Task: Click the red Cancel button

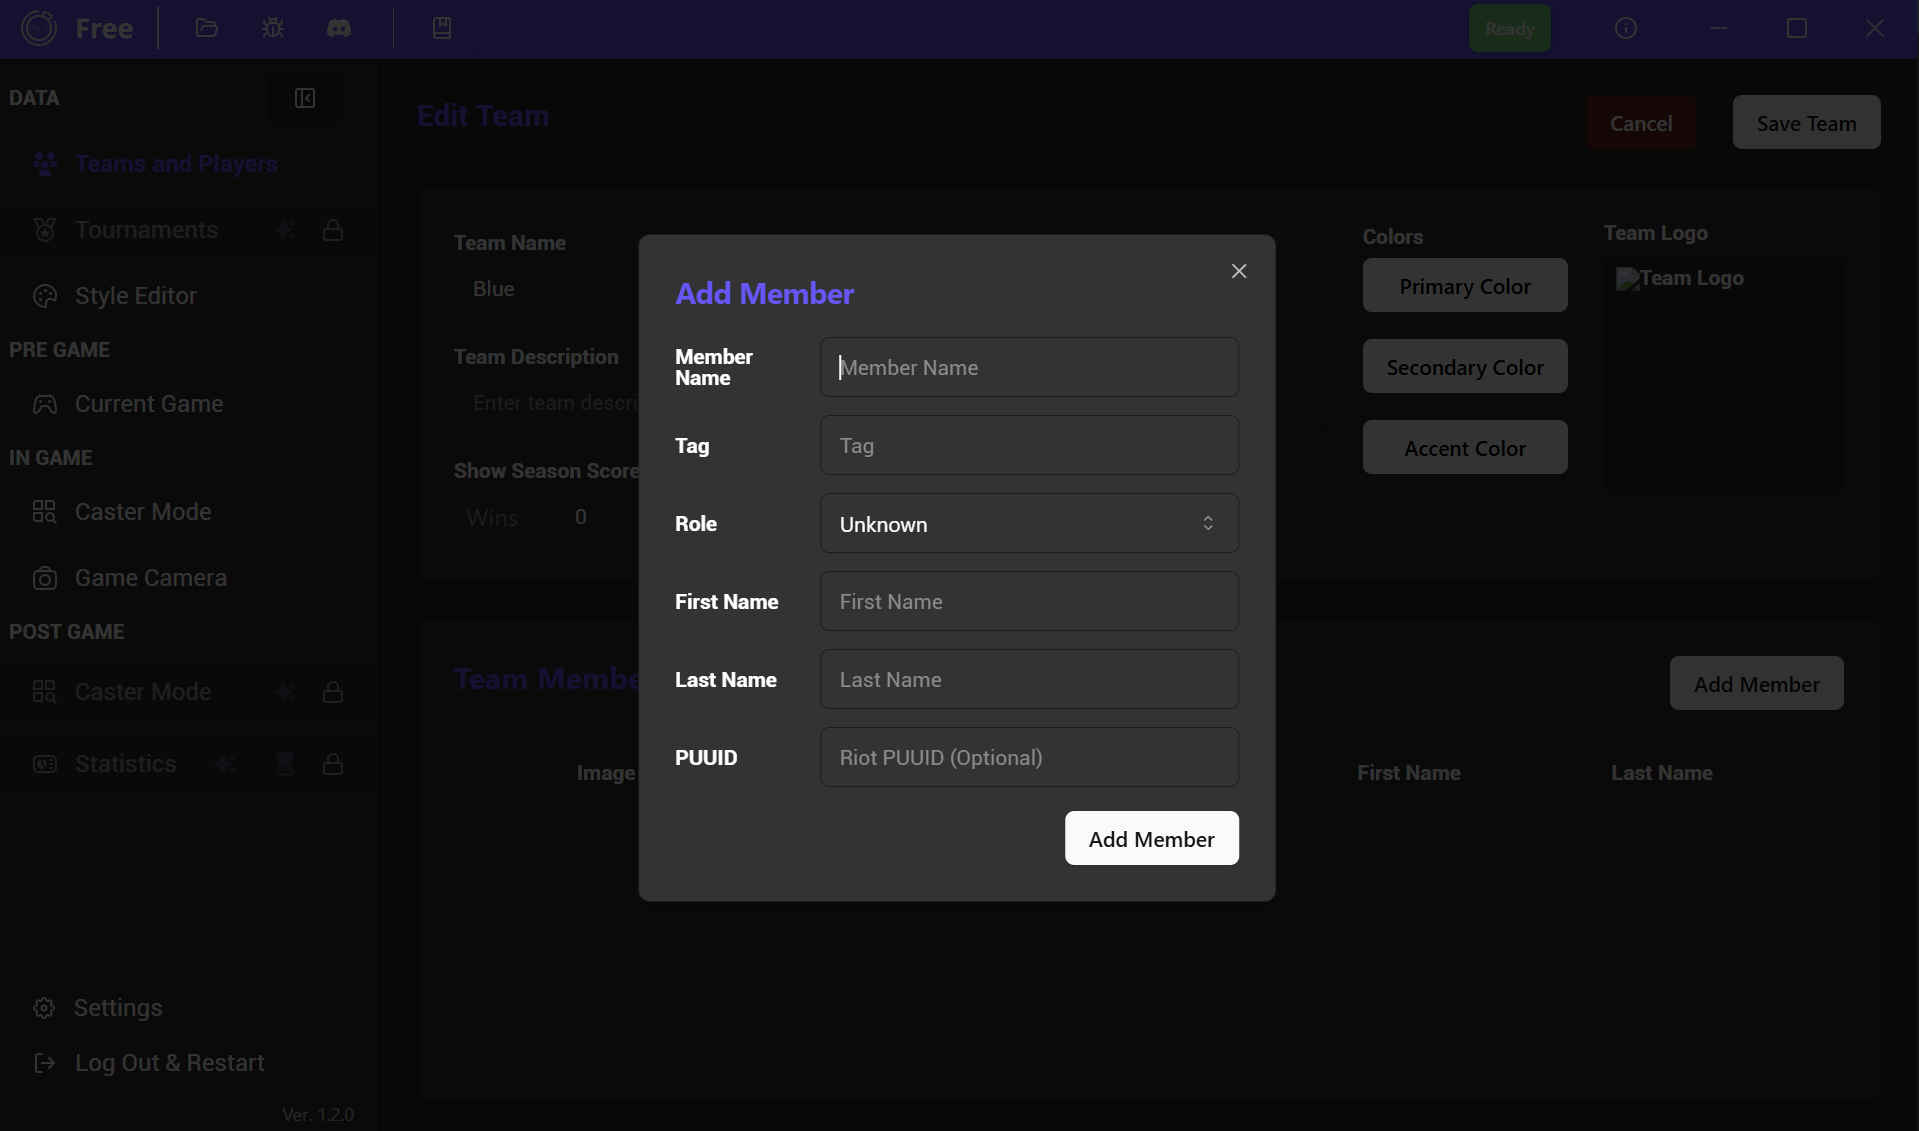Action: [1640, 123]
